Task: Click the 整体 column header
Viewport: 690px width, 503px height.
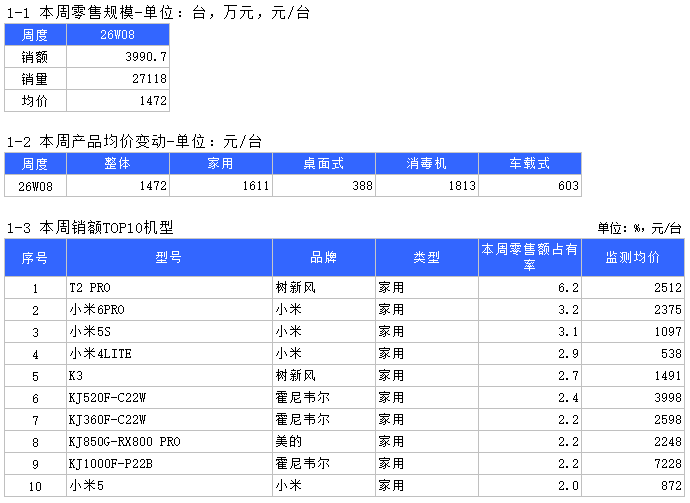Action: tap(117, 163)
